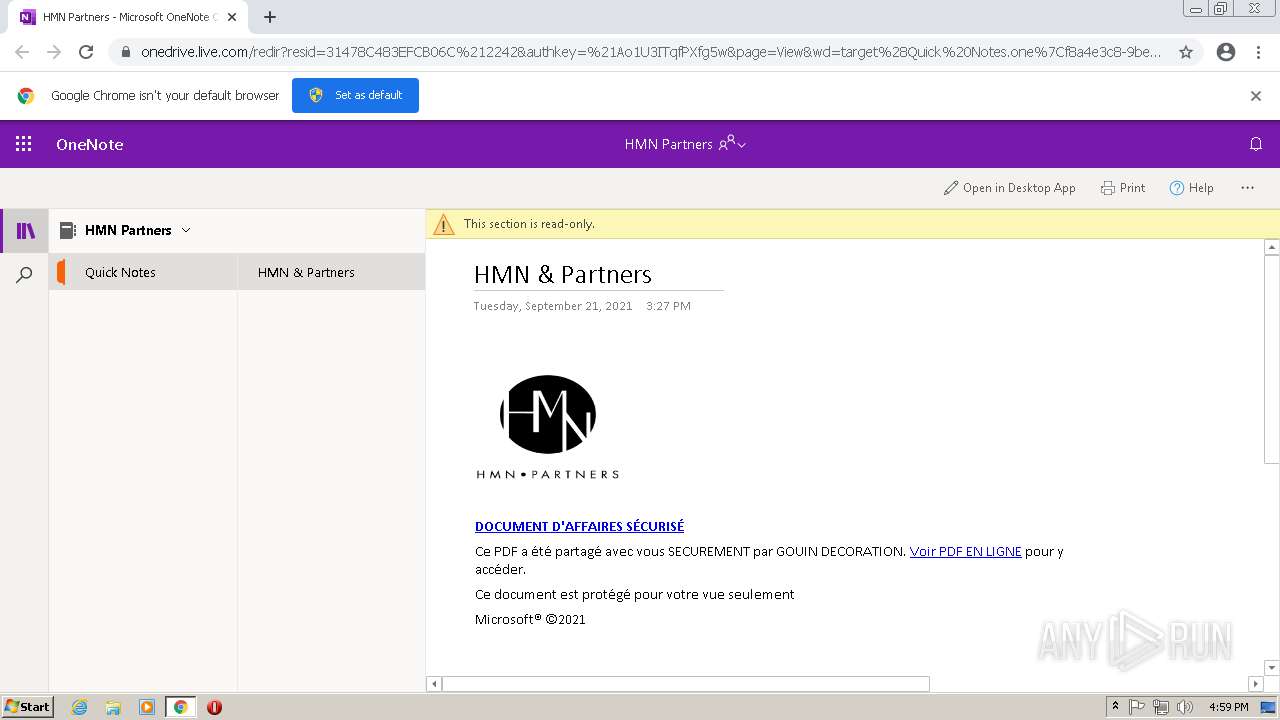Open the Chrome three-dot menu
Screen dimensions: 1280x720
[x=1258, y=52]
